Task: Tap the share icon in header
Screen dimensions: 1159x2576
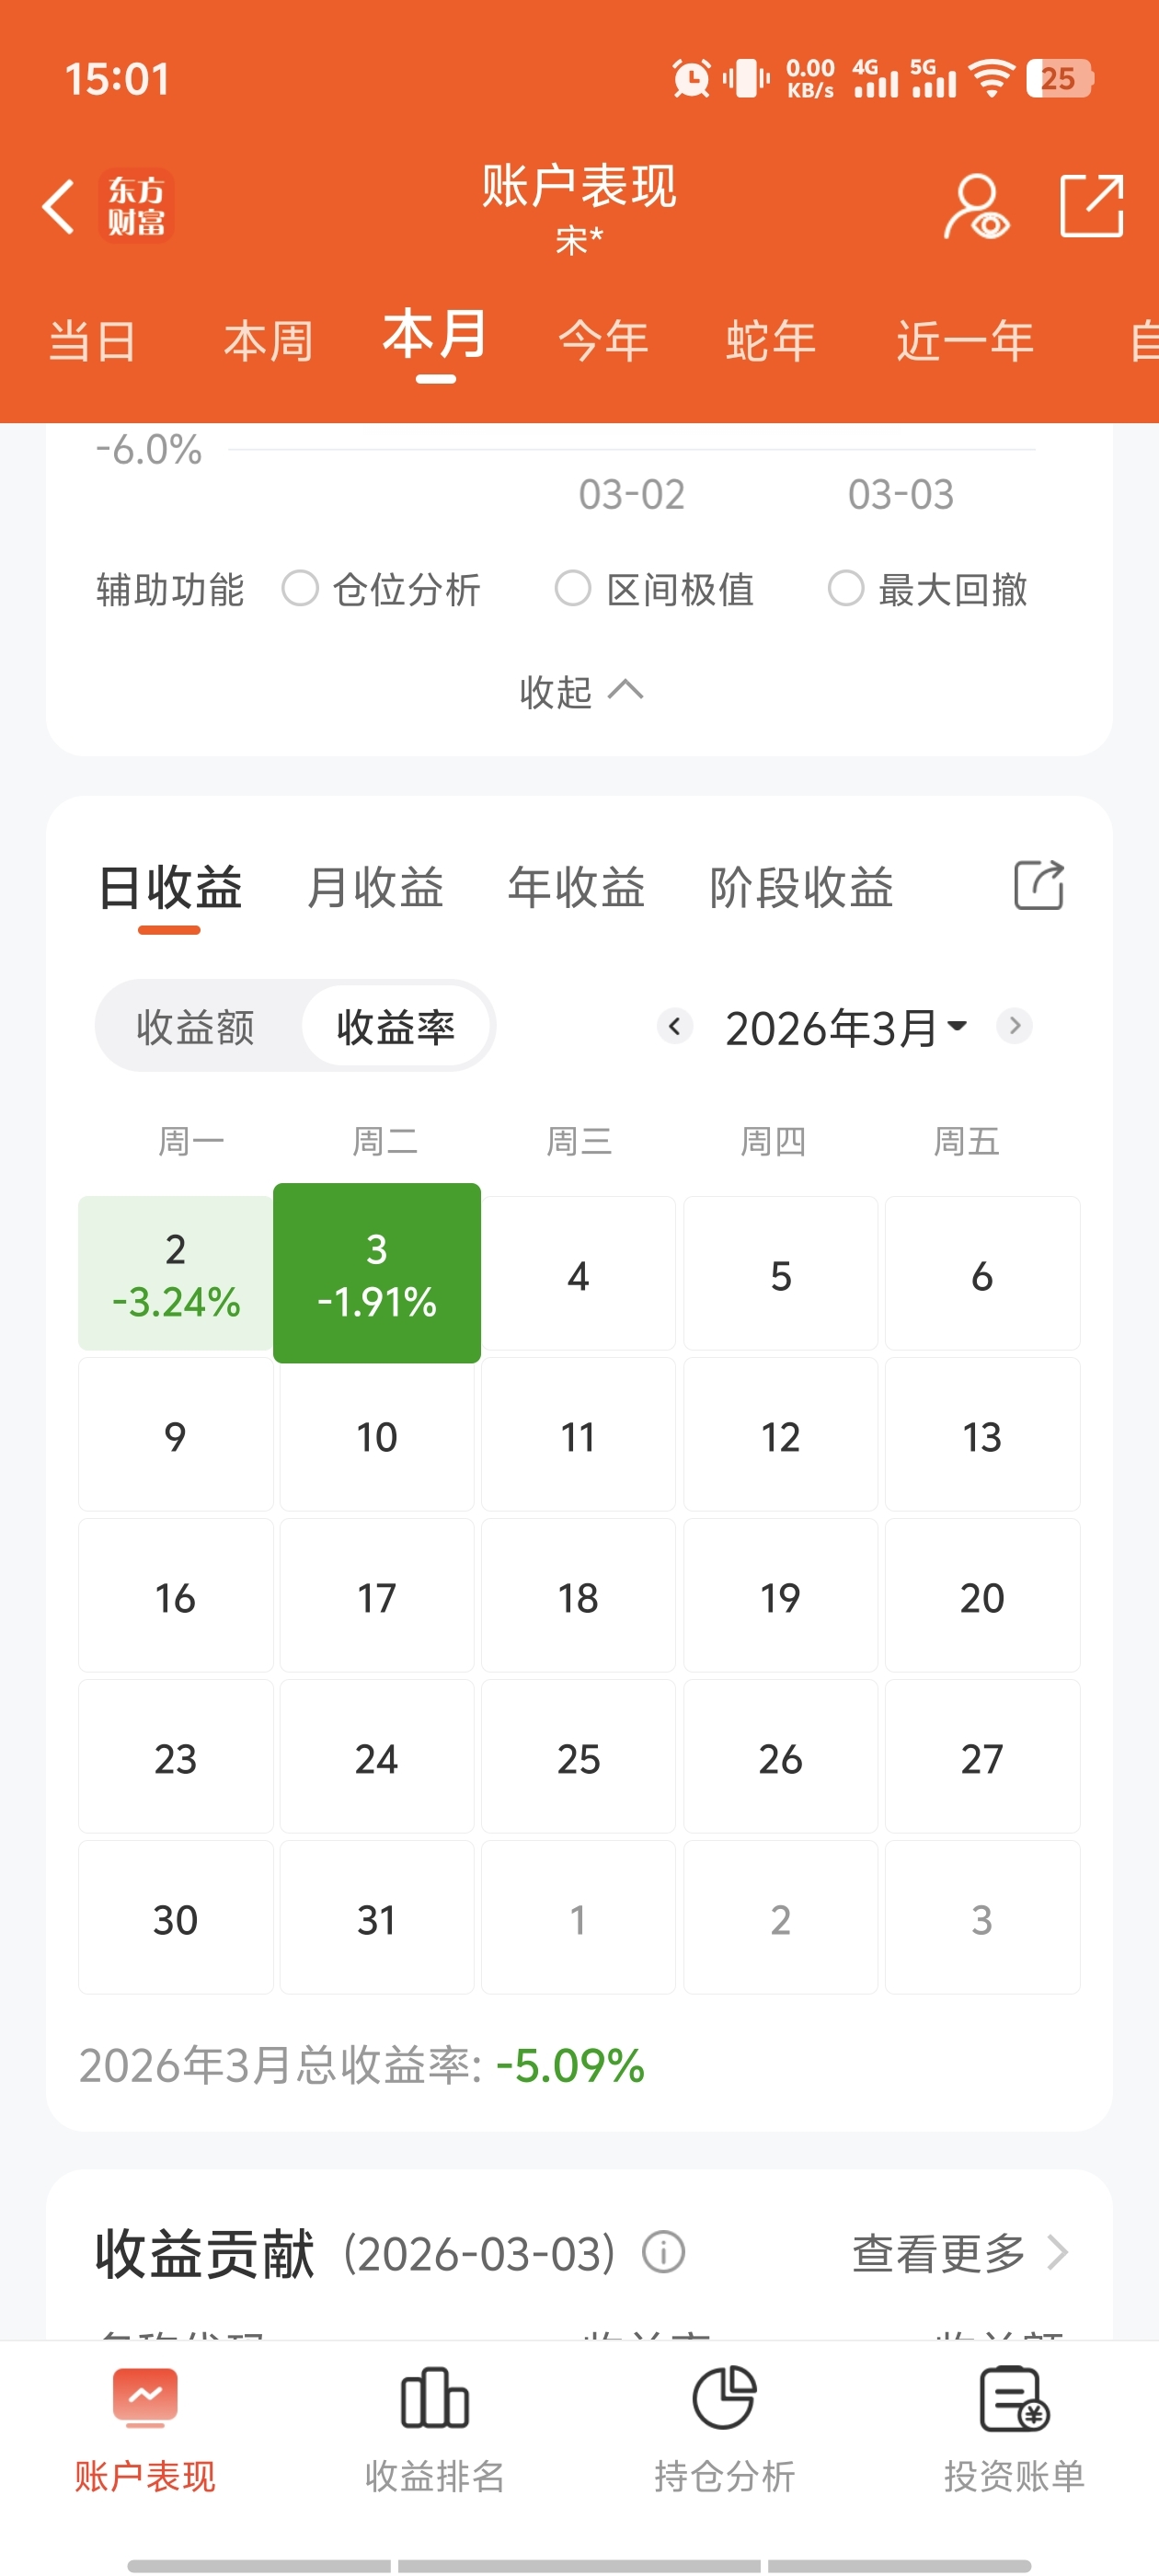Action: (x=1091, y=206)
